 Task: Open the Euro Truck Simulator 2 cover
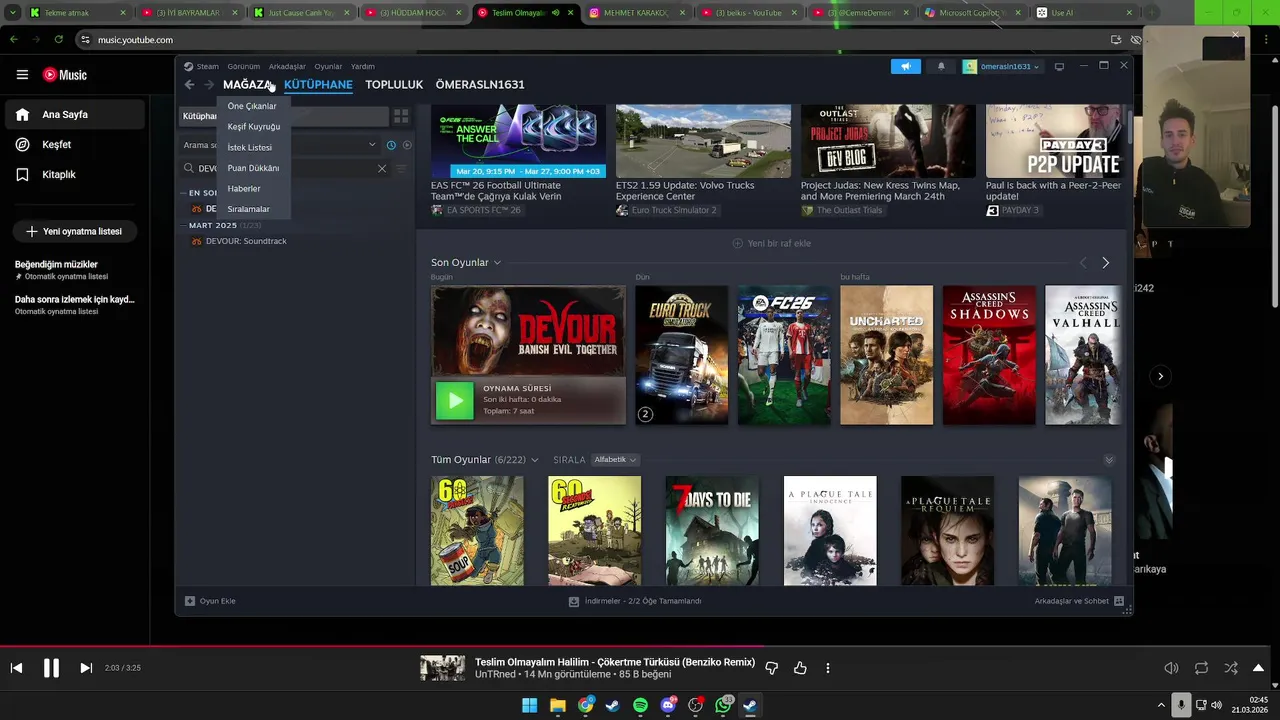[681, 355]
